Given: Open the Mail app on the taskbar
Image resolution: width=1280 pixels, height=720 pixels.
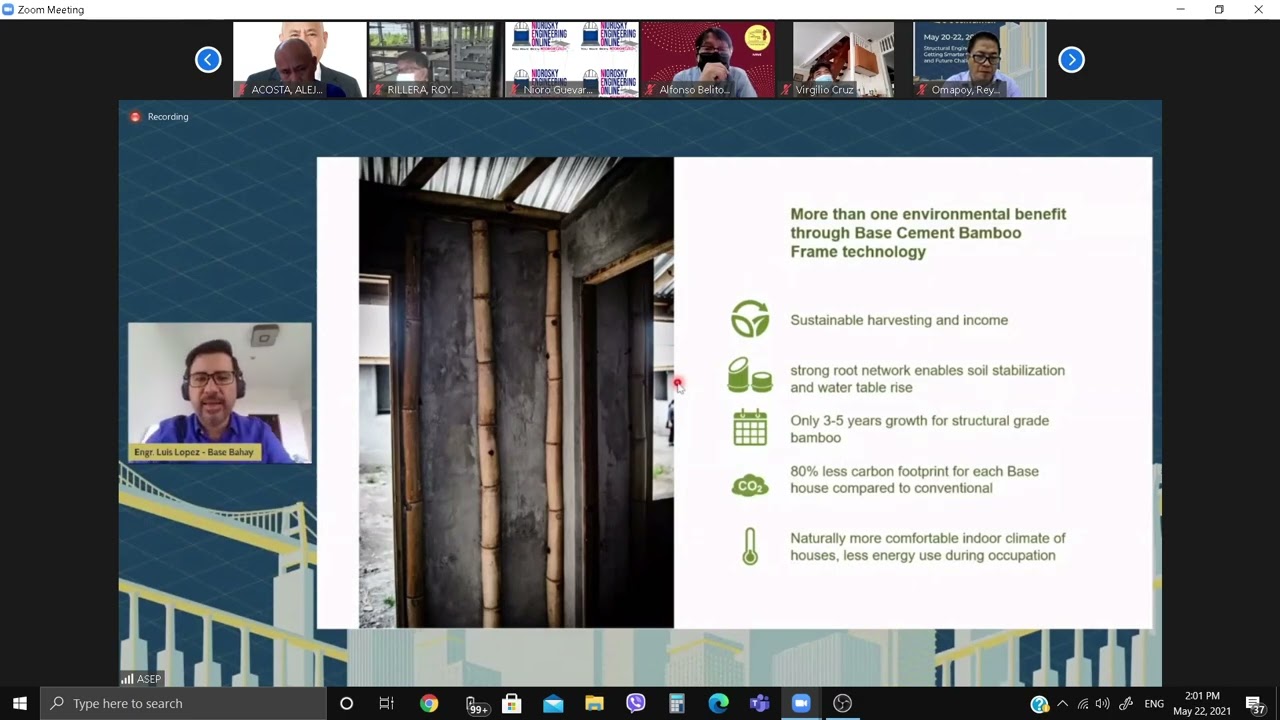Looking at the screenshot, I should pyautogui.click(x=553, y=703).
